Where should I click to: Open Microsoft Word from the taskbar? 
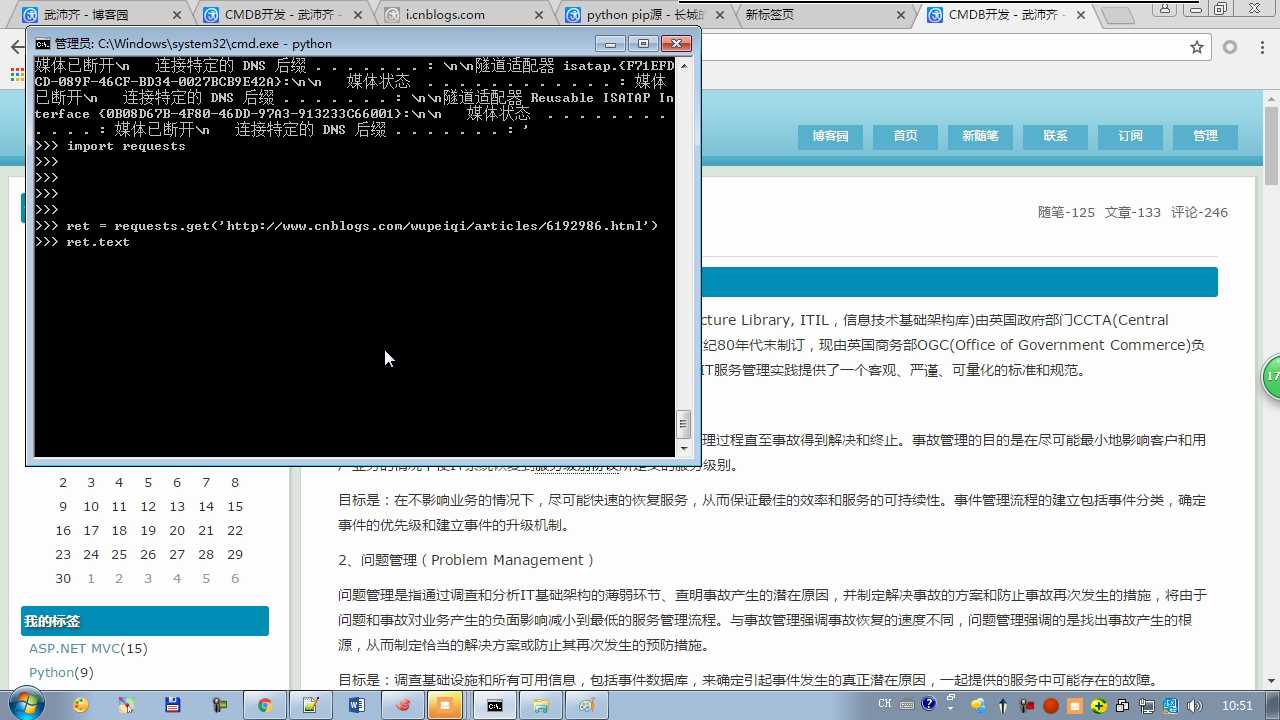pos(357,705)
